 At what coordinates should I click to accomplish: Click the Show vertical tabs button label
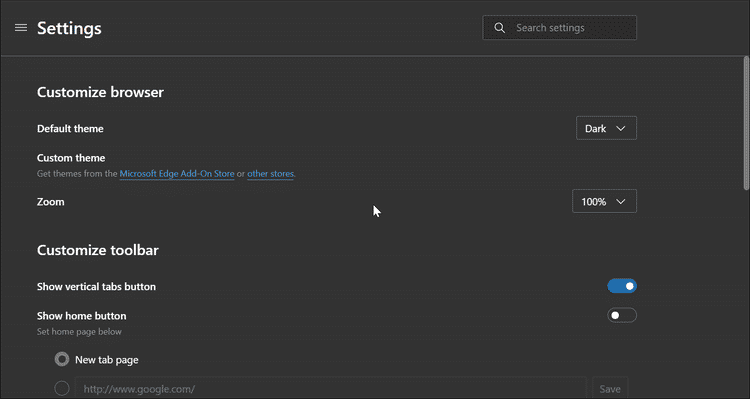(96, 287)
